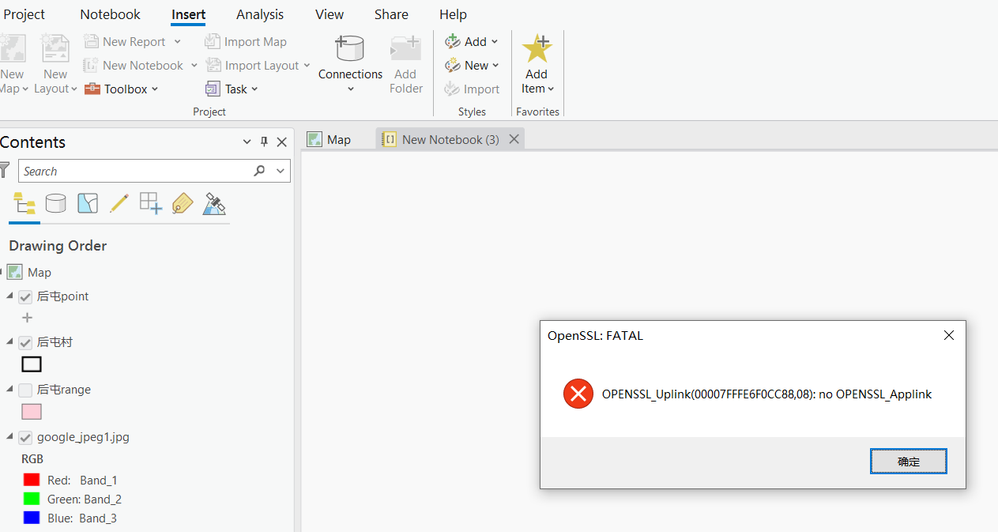The width and height of the screenshot is (998, 532).
Task: Click the search magnifier in Contents
Action: (259, 171)
